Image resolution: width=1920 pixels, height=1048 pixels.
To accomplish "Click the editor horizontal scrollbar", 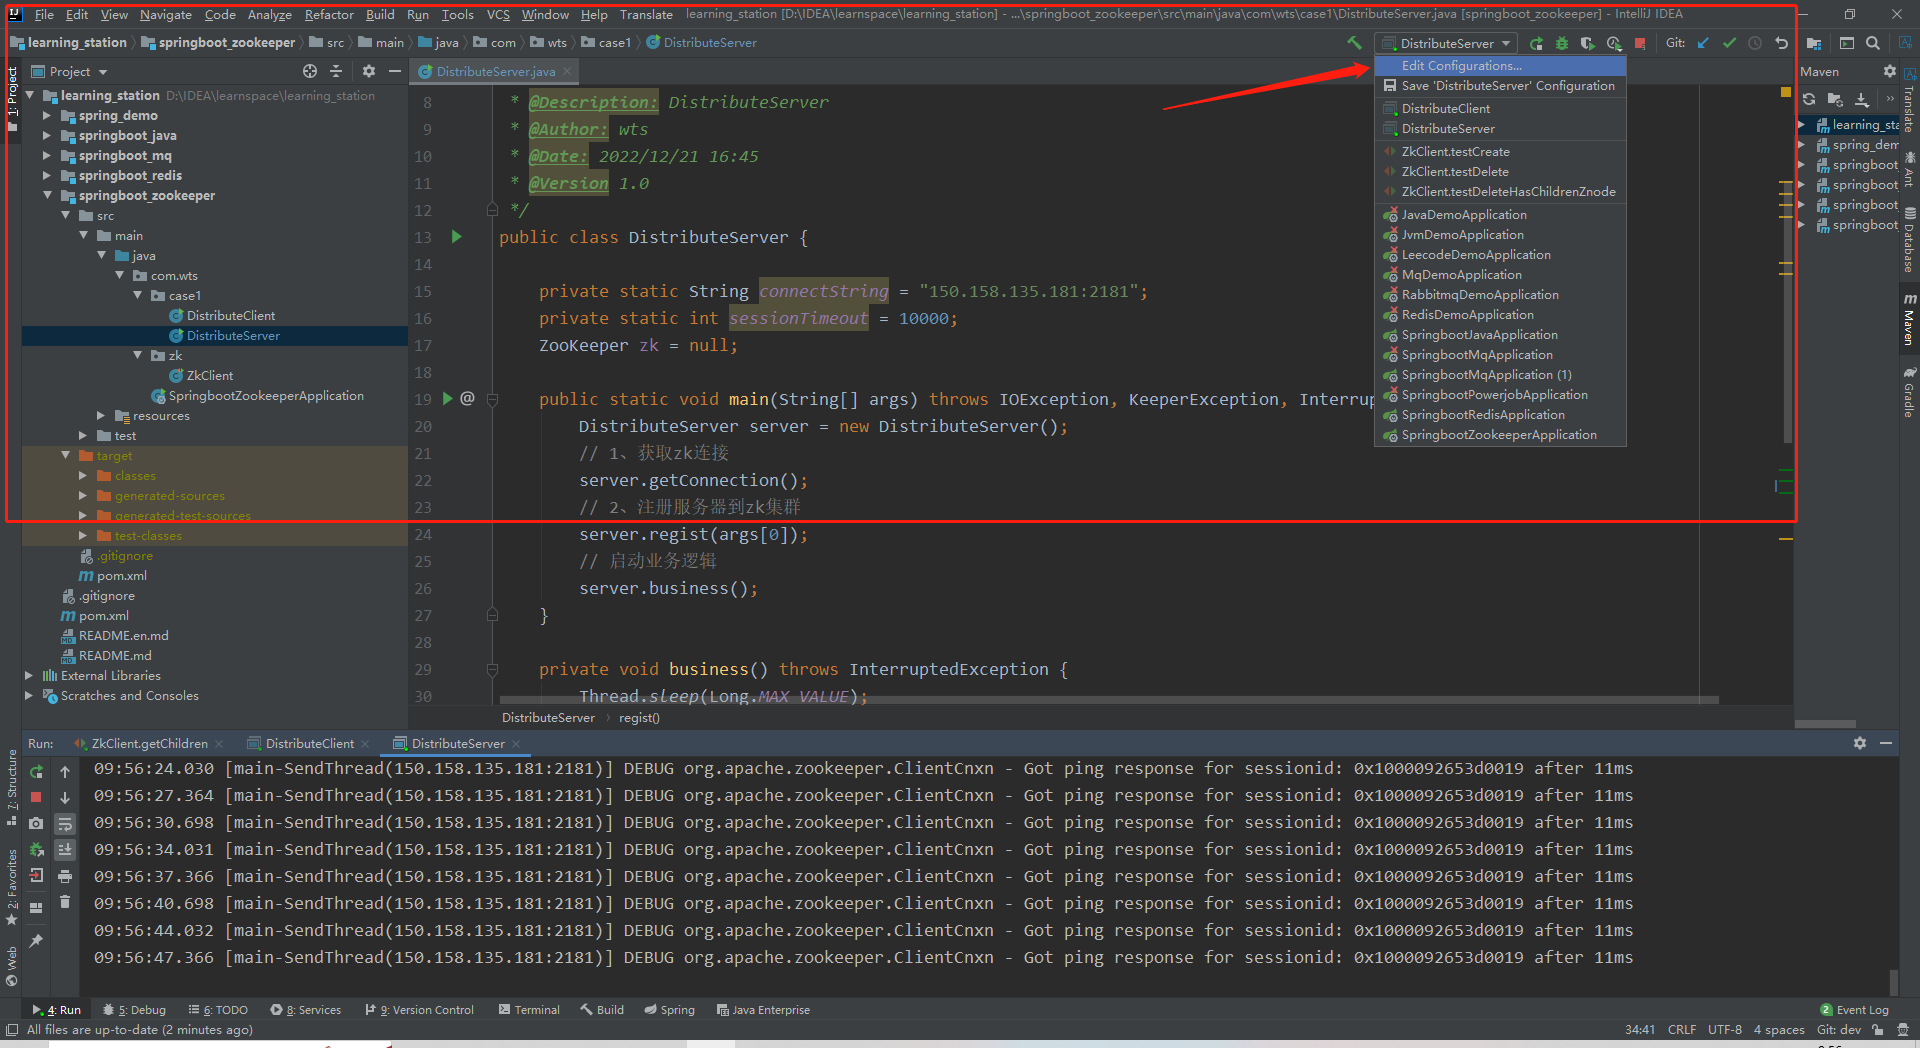I will [x=1109, y=699].
